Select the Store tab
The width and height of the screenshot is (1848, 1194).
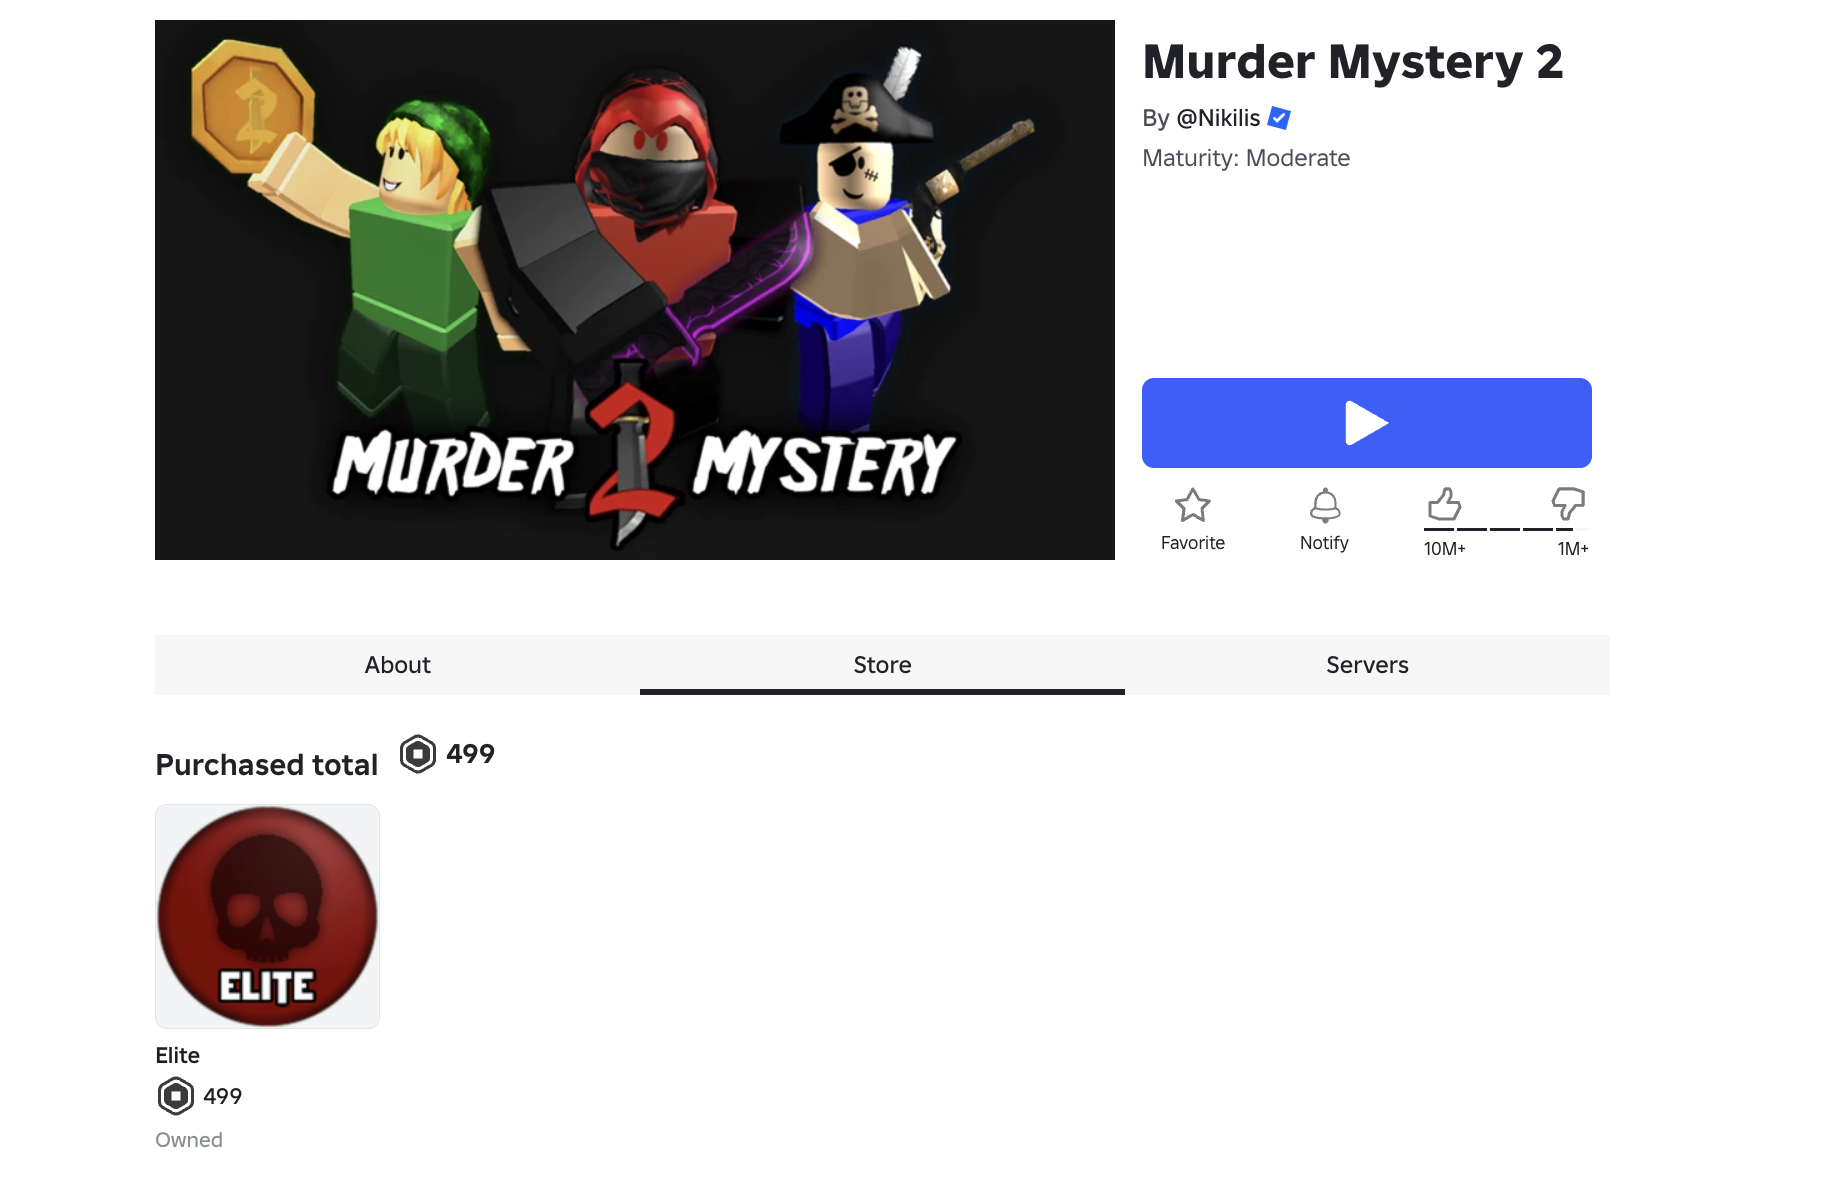click(x=882, y=665)
